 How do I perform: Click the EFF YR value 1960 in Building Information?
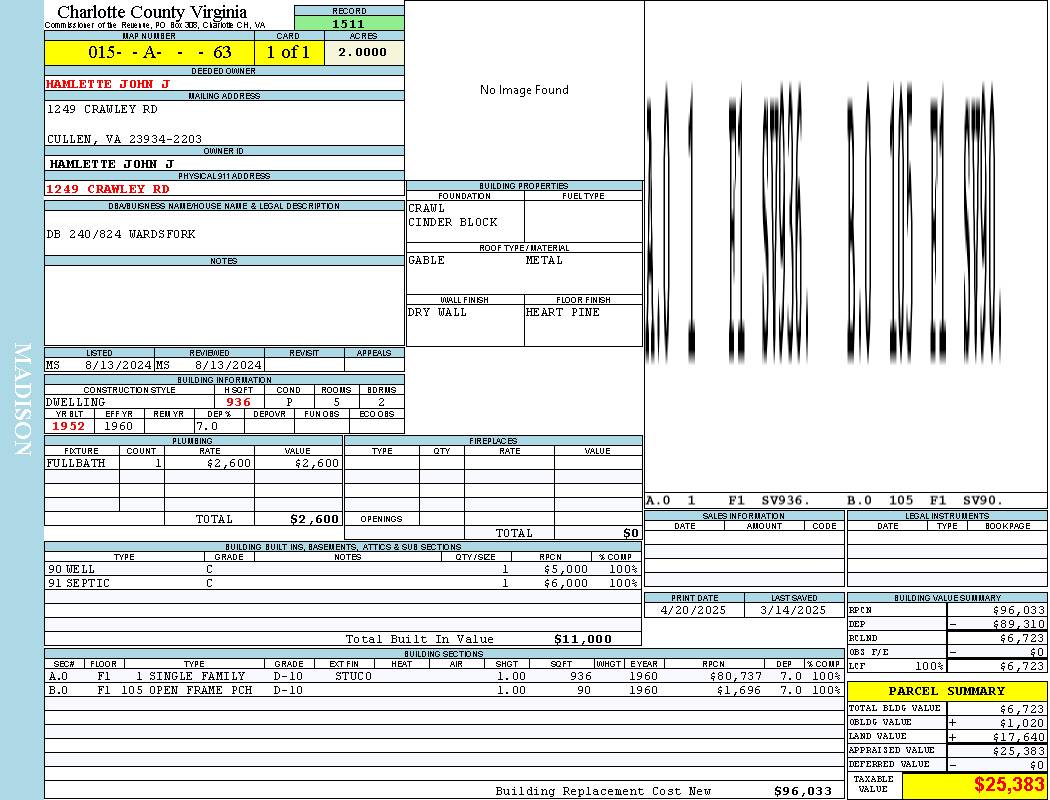tap(119, 426)
